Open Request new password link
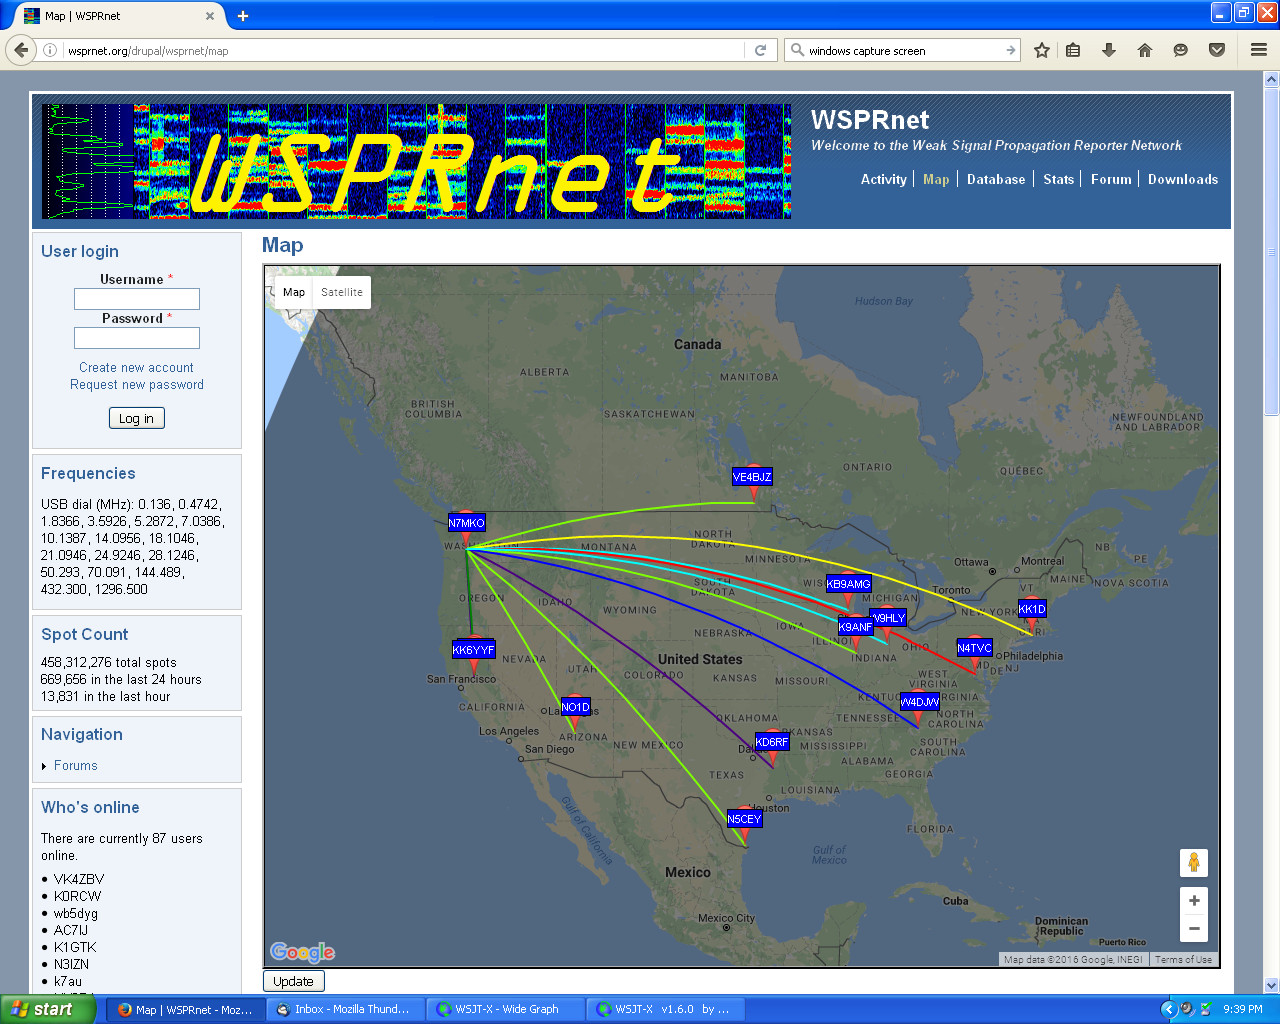1280x1024 pixels. pos(137,384)
